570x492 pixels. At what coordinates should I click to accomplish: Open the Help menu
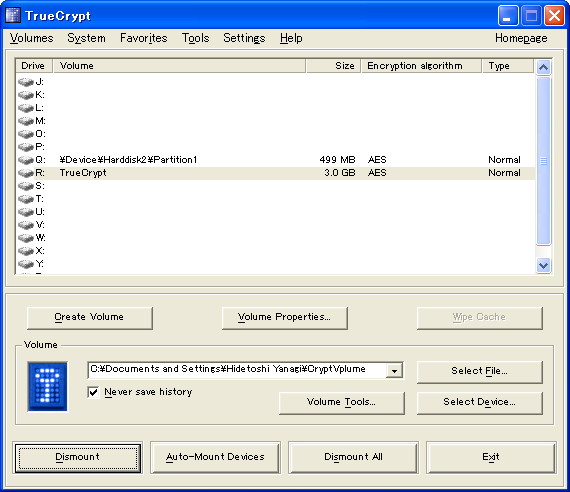click(x=291, y=38)
